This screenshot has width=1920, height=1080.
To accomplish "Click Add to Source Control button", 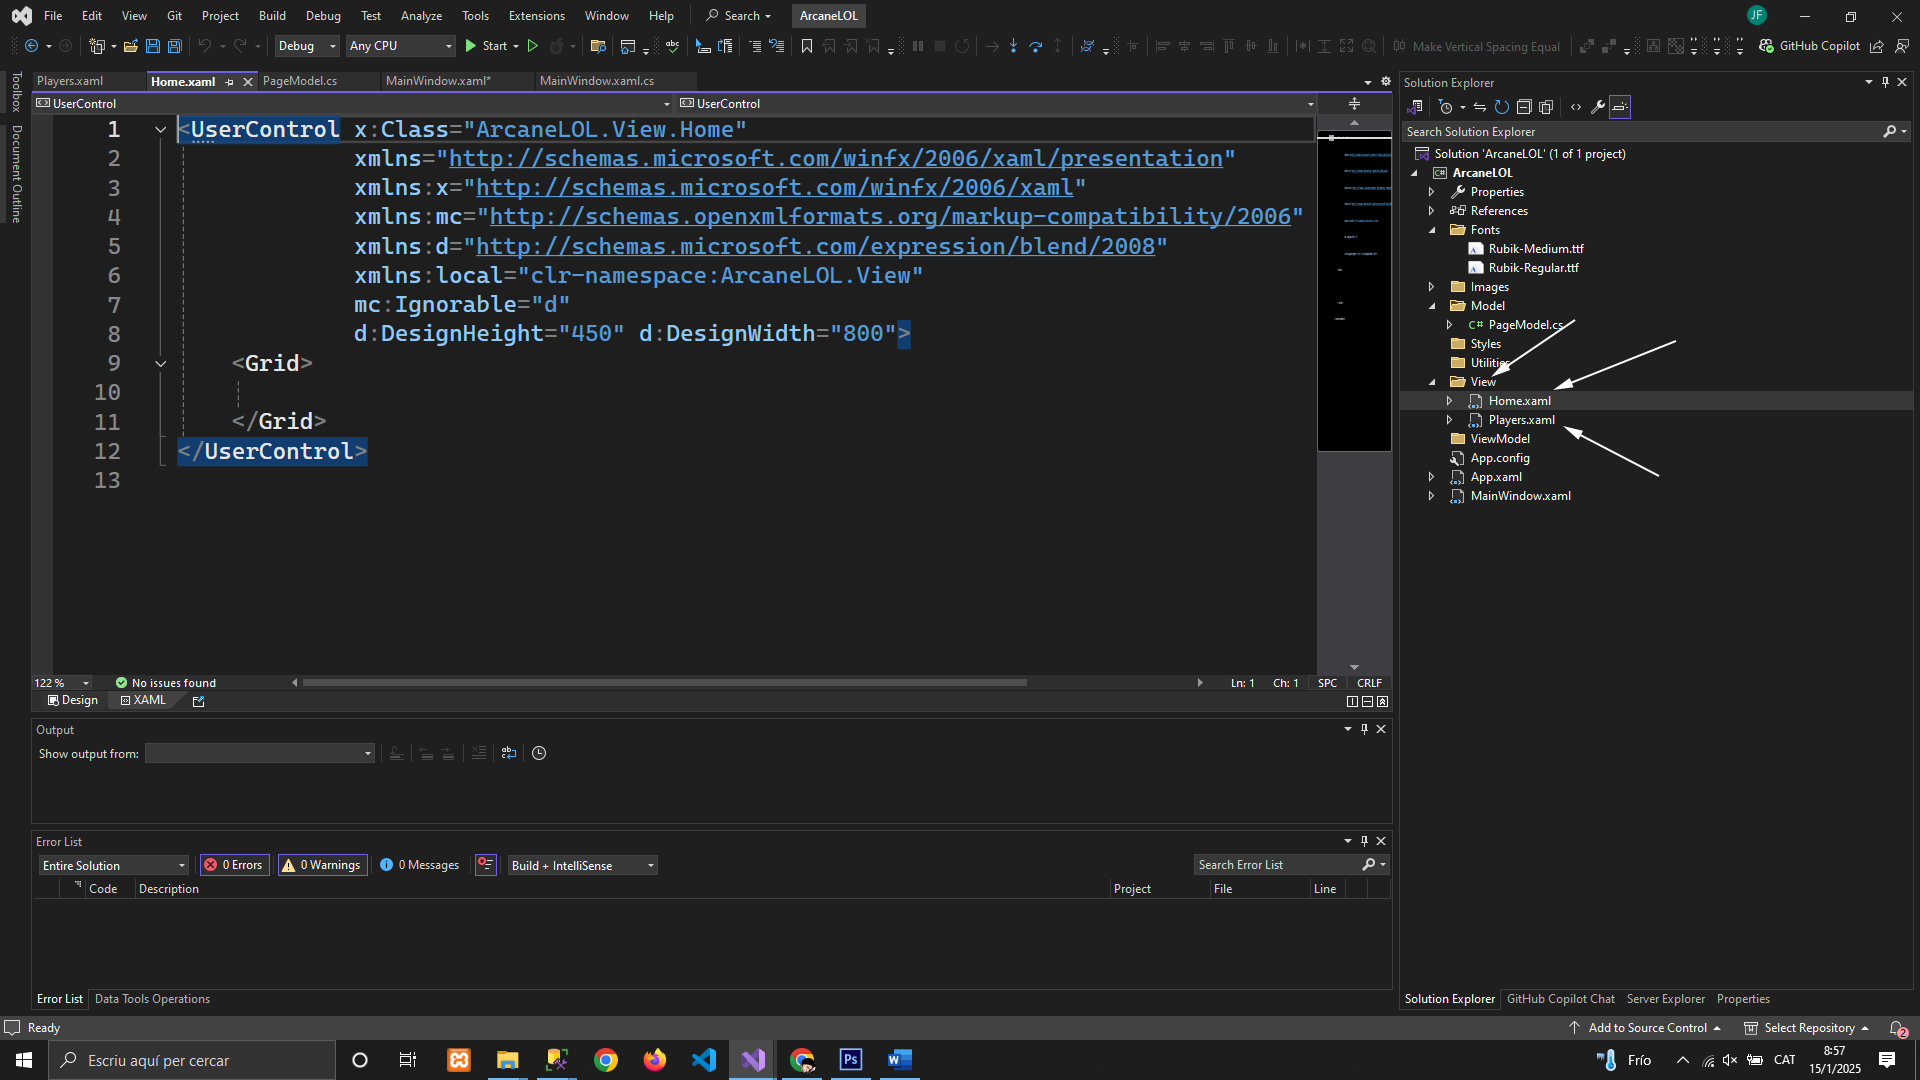I will (1646, 1028).
